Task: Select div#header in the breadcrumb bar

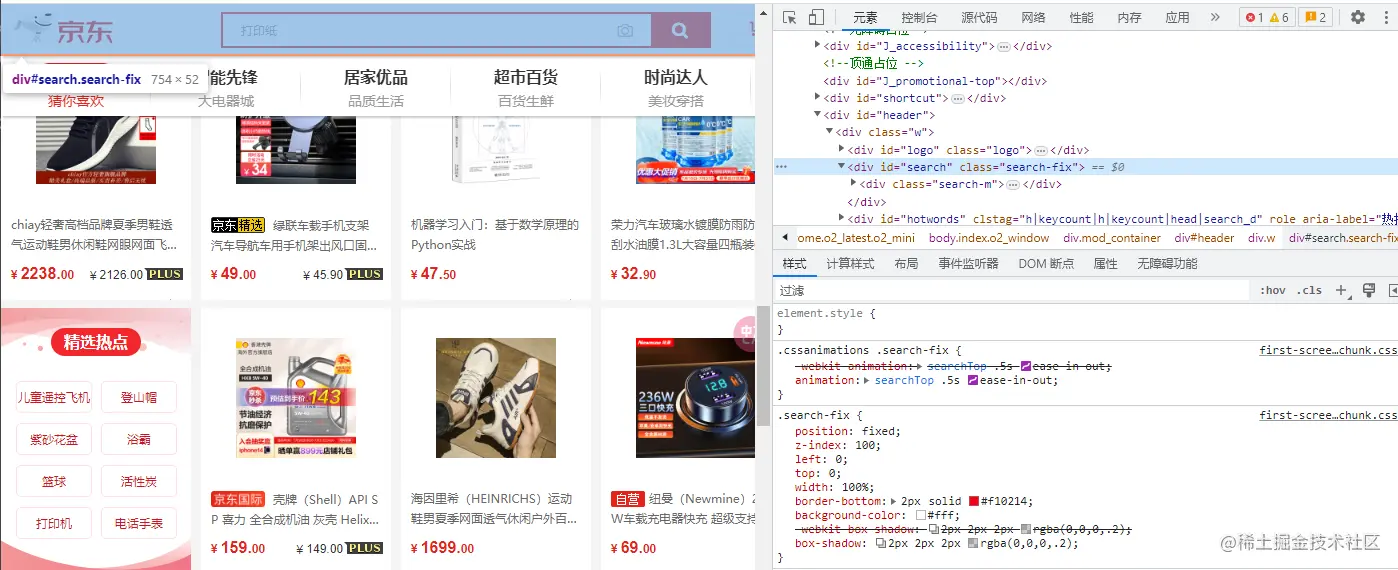Action: point(1204,238)
